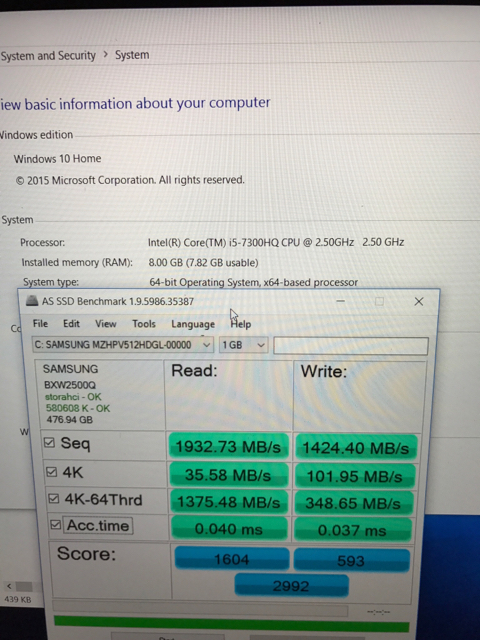The height and width of the screenshot is (640, 480).
Task: Click the left scroll arrow in System window
Action: pos(9,587)
